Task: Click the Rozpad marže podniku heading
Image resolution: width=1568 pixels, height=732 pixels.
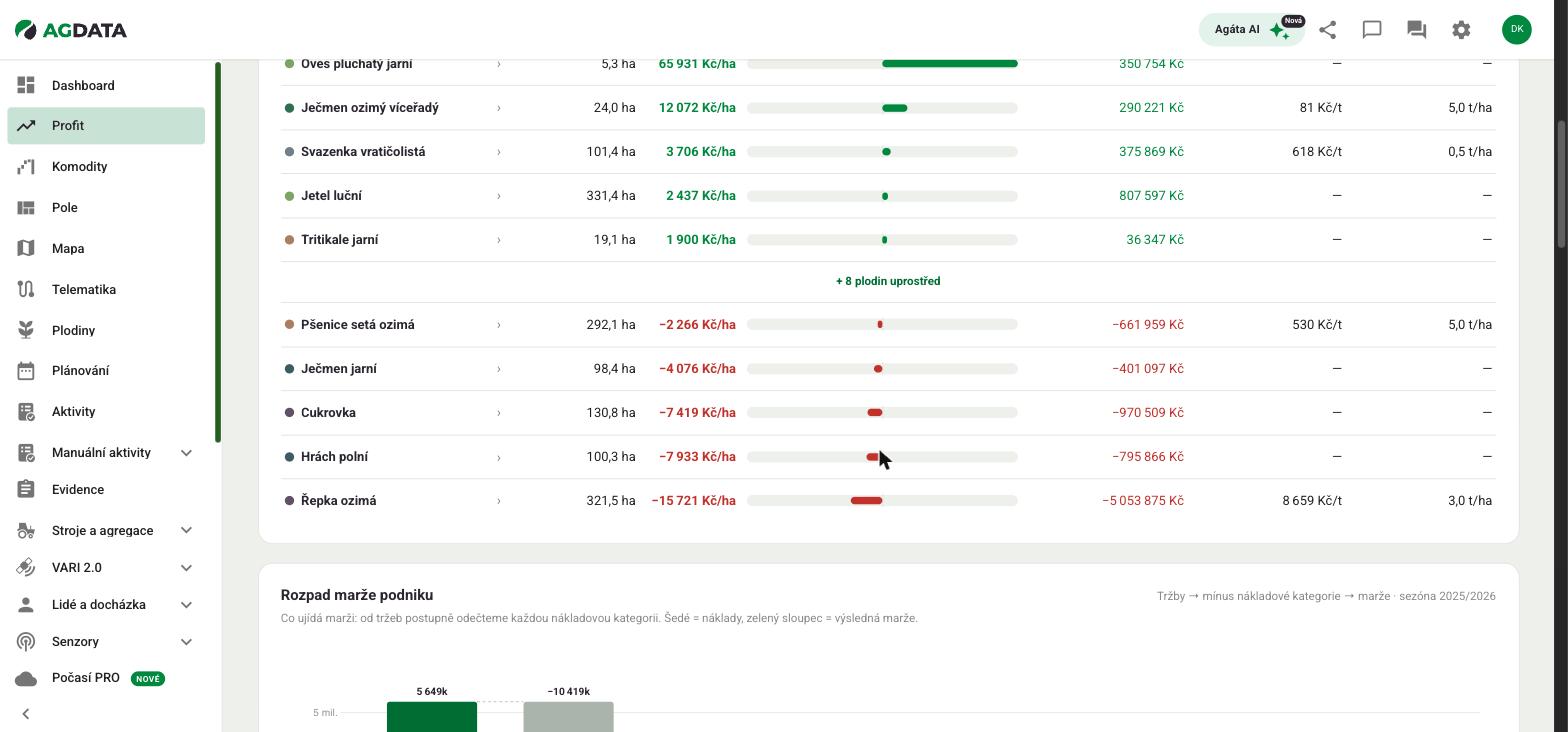Action: [357, 595]
